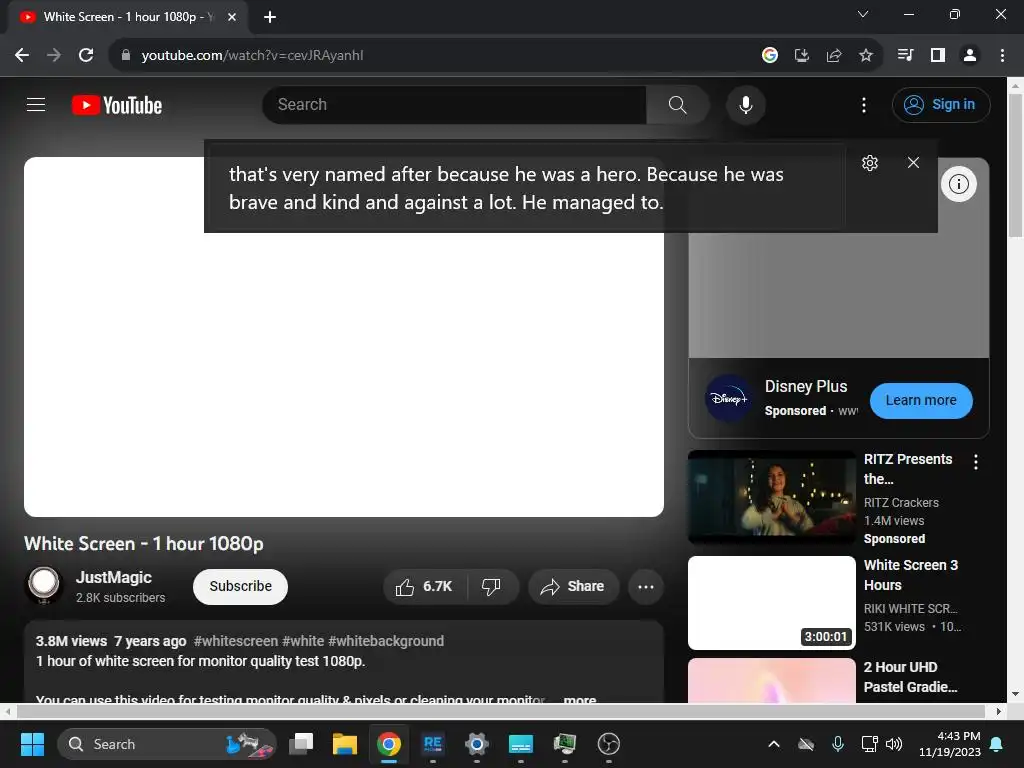Go forward with browser forward arrow

tap(54, 55)
